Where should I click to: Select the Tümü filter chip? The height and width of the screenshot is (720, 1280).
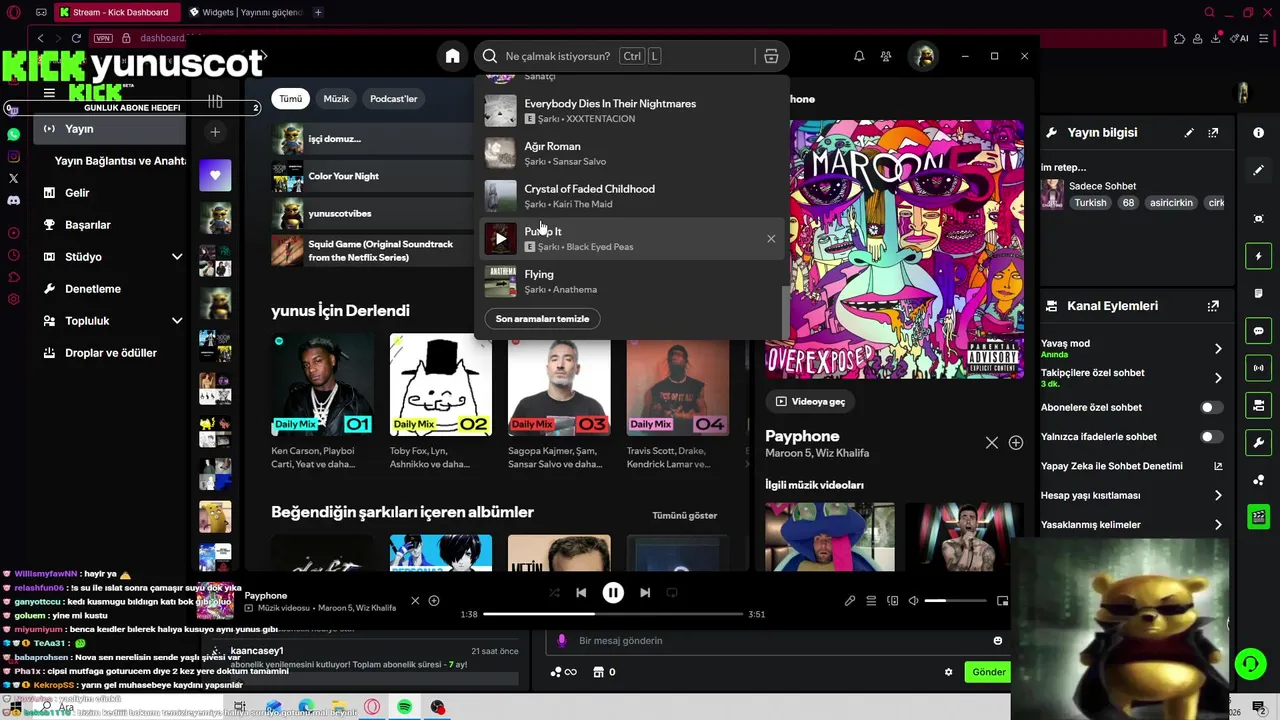pyautogui.click(x=291, y=99)
